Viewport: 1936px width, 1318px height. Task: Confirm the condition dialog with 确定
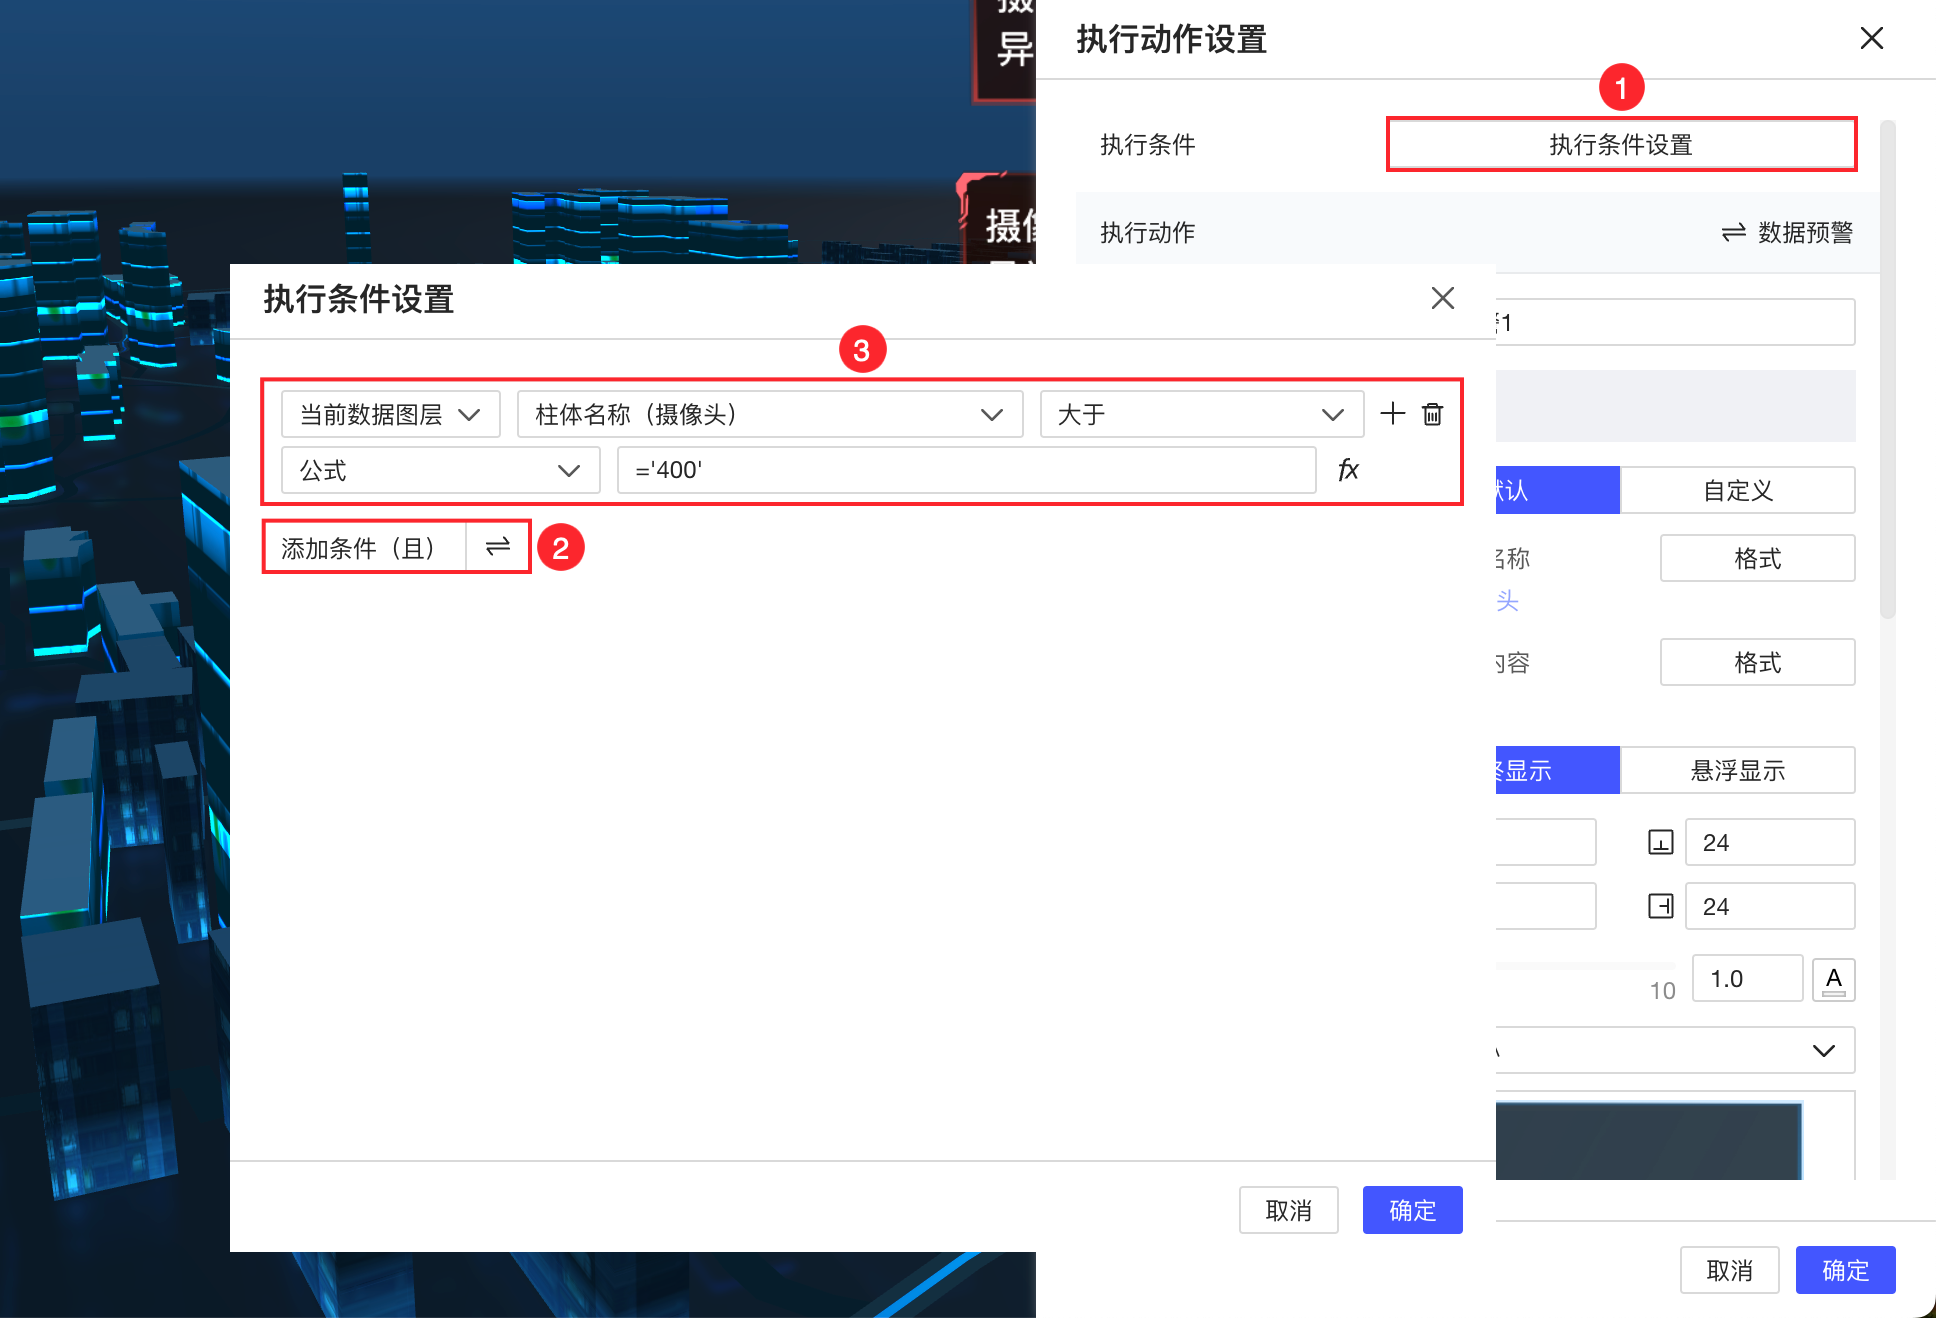(1411, 1210)
